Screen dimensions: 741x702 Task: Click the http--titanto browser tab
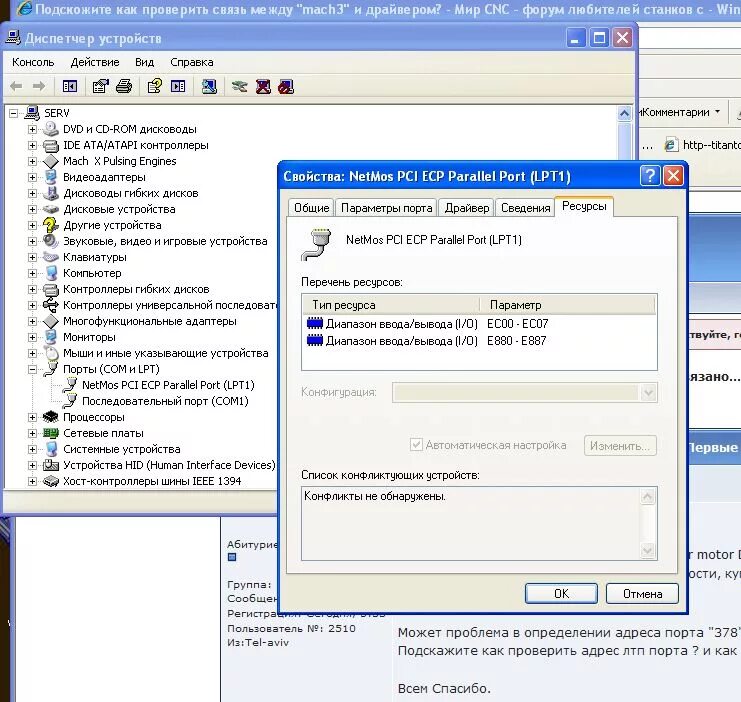tap(703, 145)
